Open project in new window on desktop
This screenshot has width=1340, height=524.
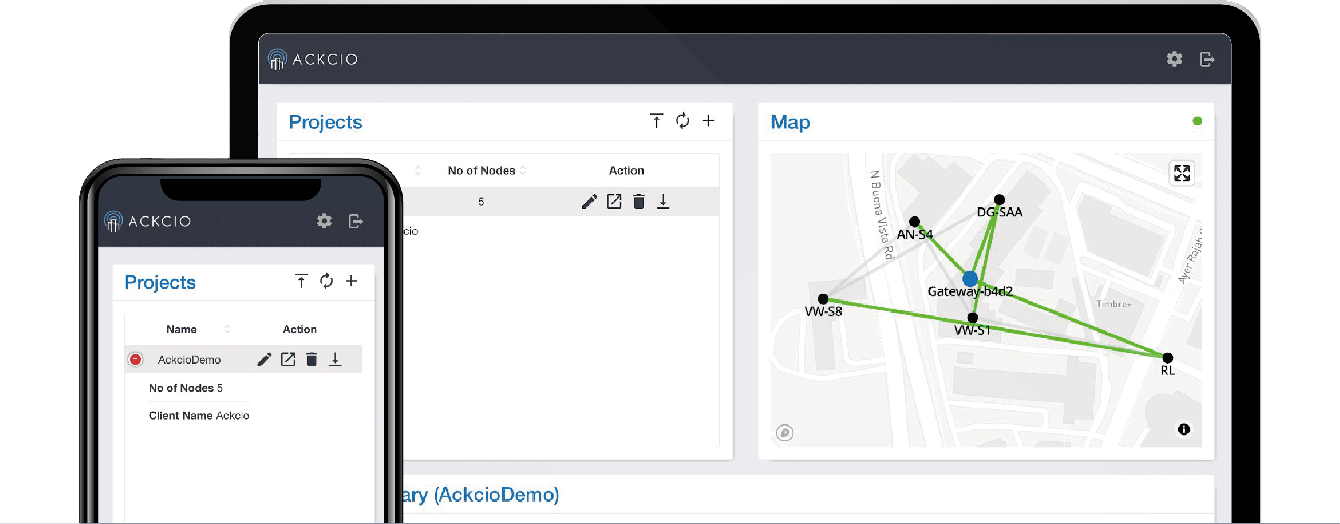(614, 202)
